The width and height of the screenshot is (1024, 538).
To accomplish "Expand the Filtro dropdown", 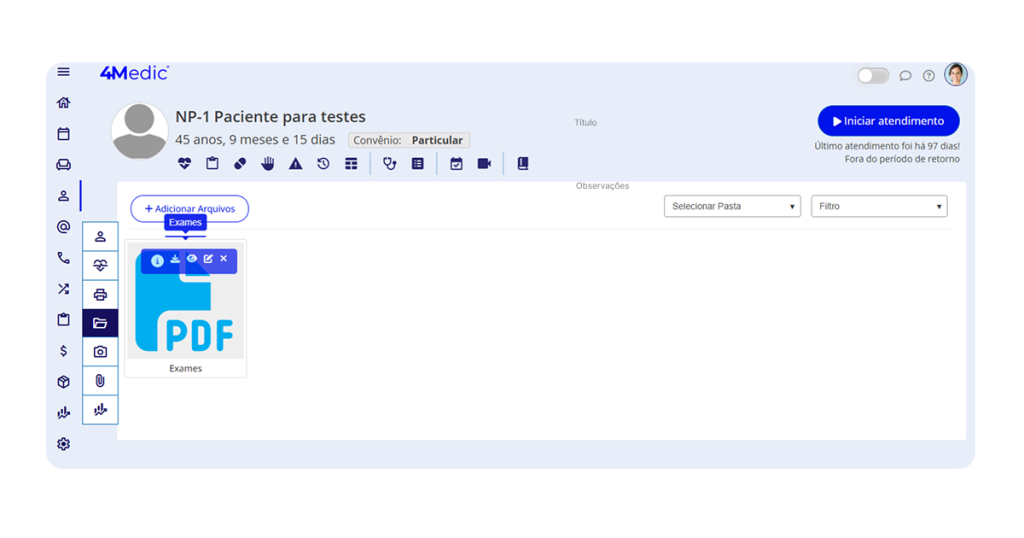I will 878,206.
